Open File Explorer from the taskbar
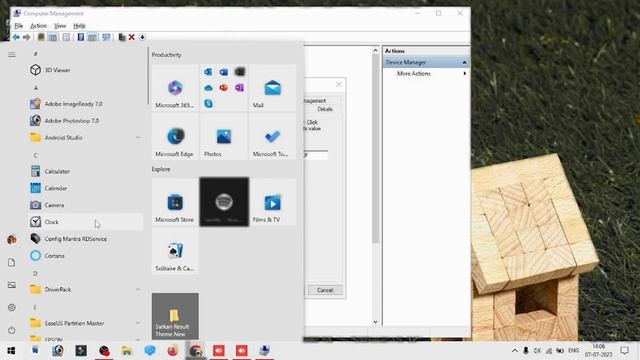This screenshot has height=360, width=640. click(x=127, y=351)
